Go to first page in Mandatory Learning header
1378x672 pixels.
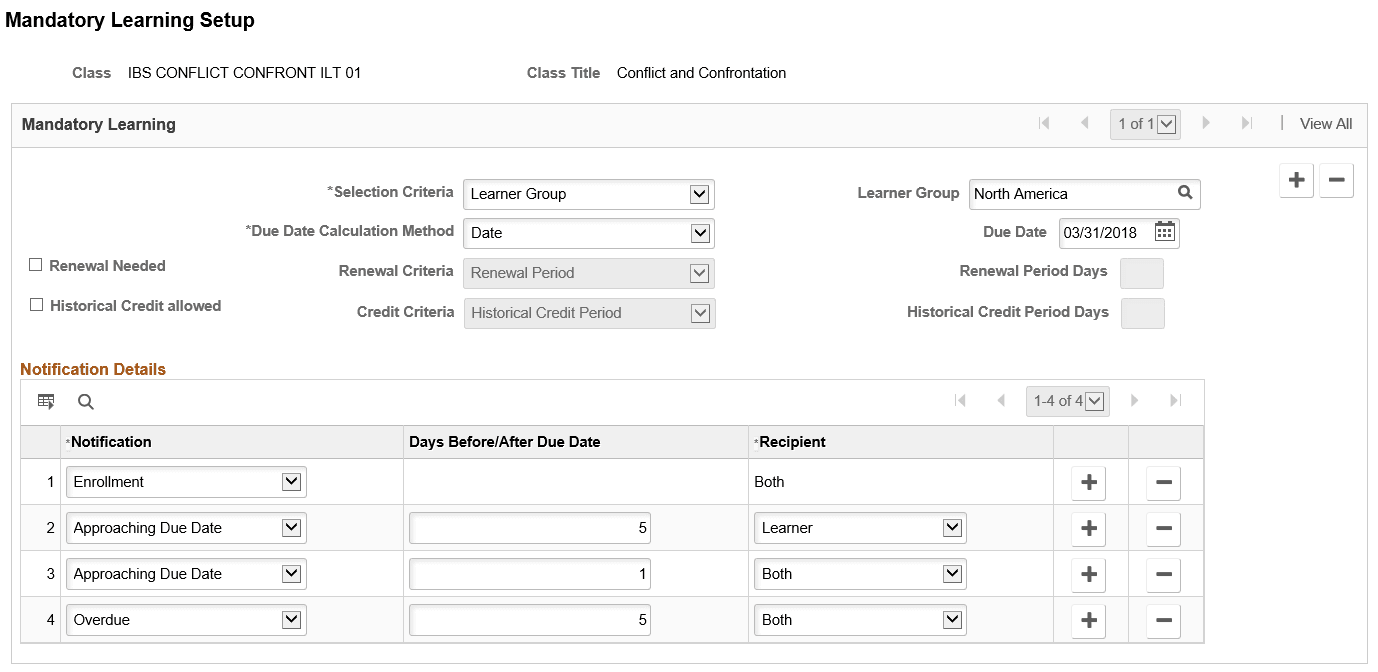(x=1044, y=123)
